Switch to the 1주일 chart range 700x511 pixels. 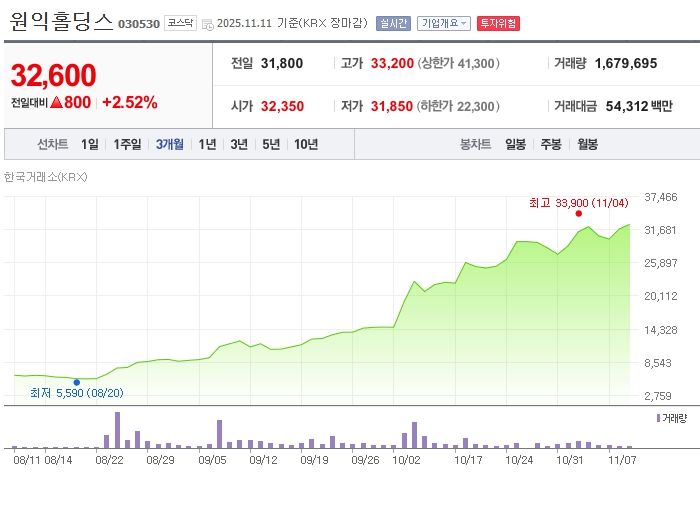pos(127,144)
